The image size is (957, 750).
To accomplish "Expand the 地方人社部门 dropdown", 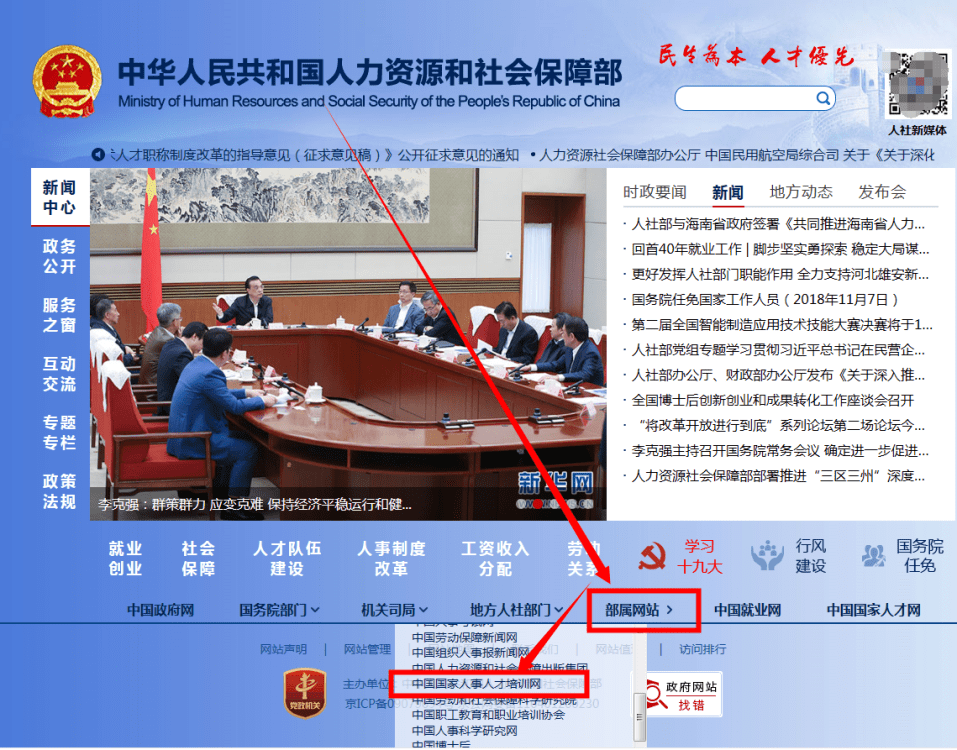I will [x=516, y=610].
